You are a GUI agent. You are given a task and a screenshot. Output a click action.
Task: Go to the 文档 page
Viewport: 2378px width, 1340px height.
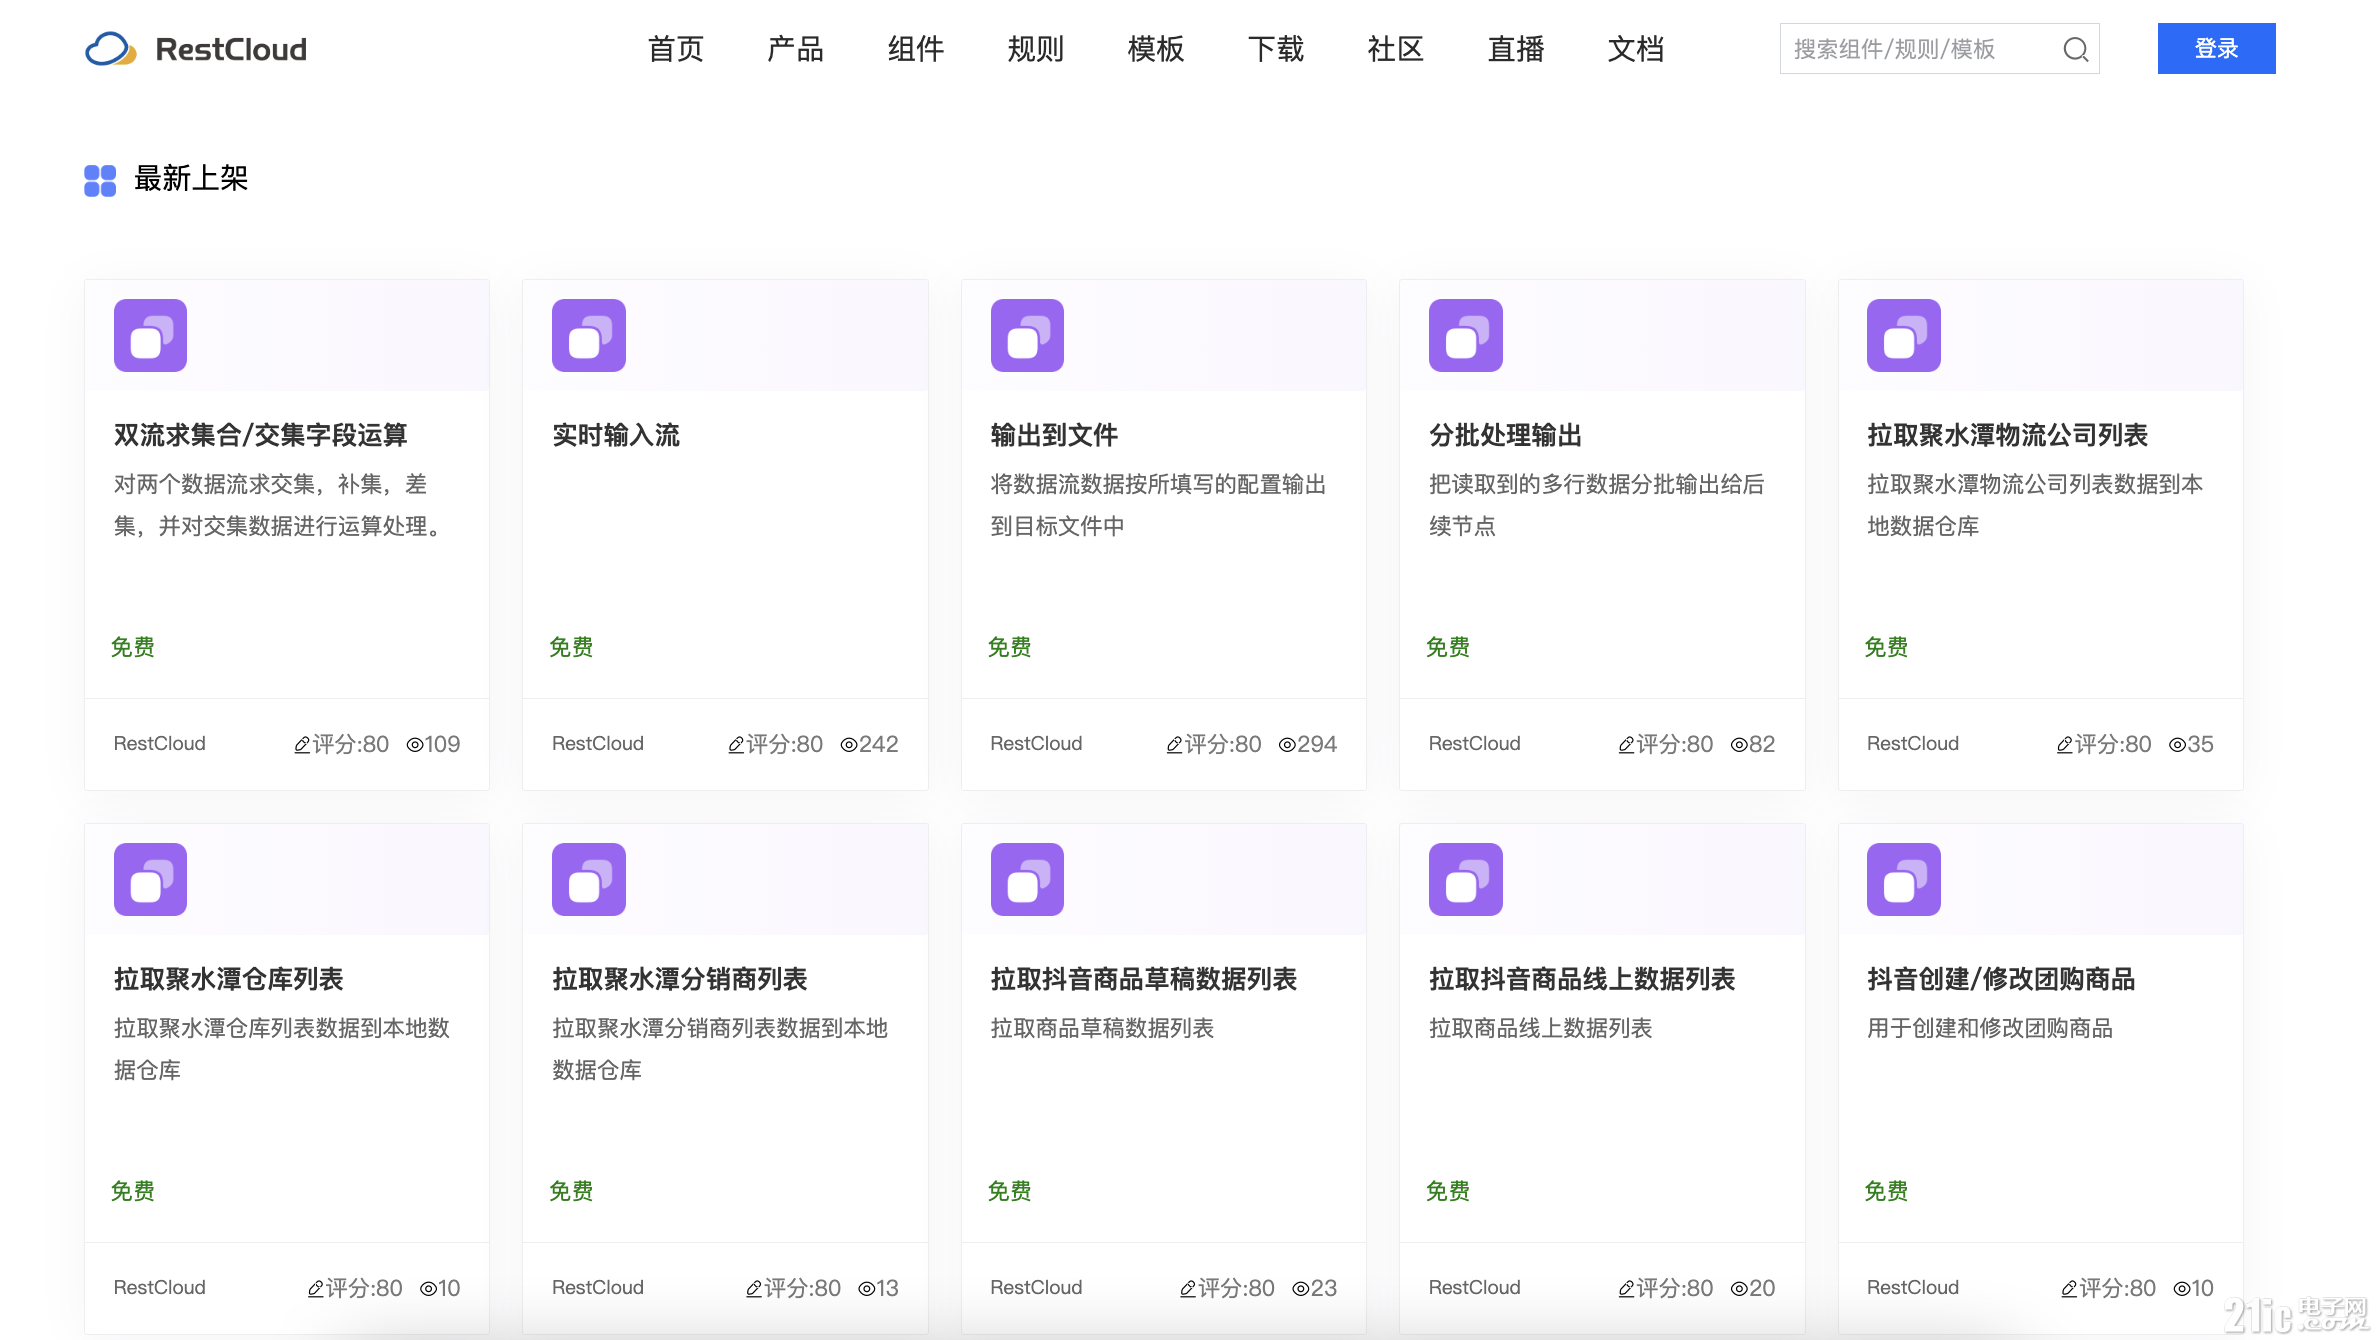click(1636, 49)
